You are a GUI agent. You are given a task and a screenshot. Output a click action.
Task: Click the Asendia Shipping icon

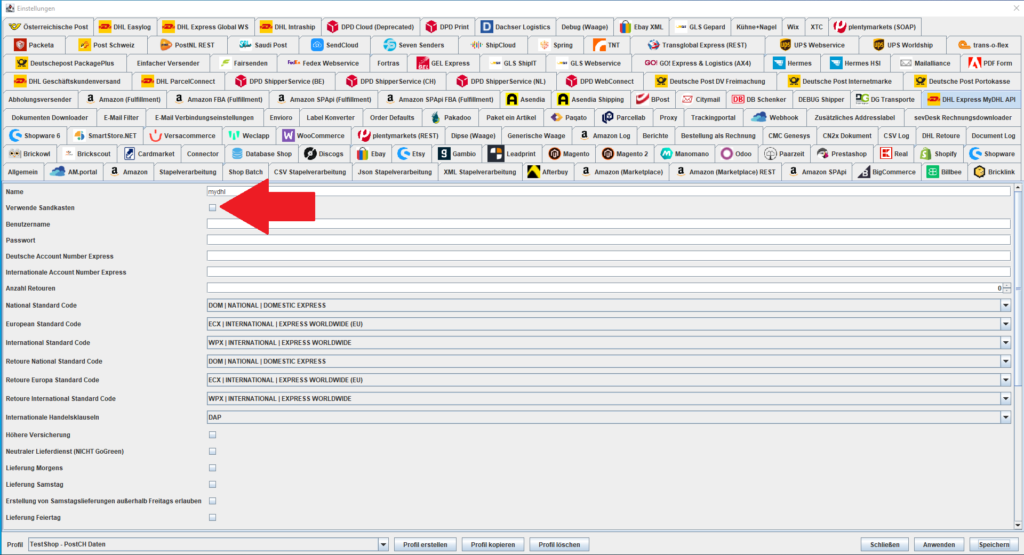pos(563,99)
